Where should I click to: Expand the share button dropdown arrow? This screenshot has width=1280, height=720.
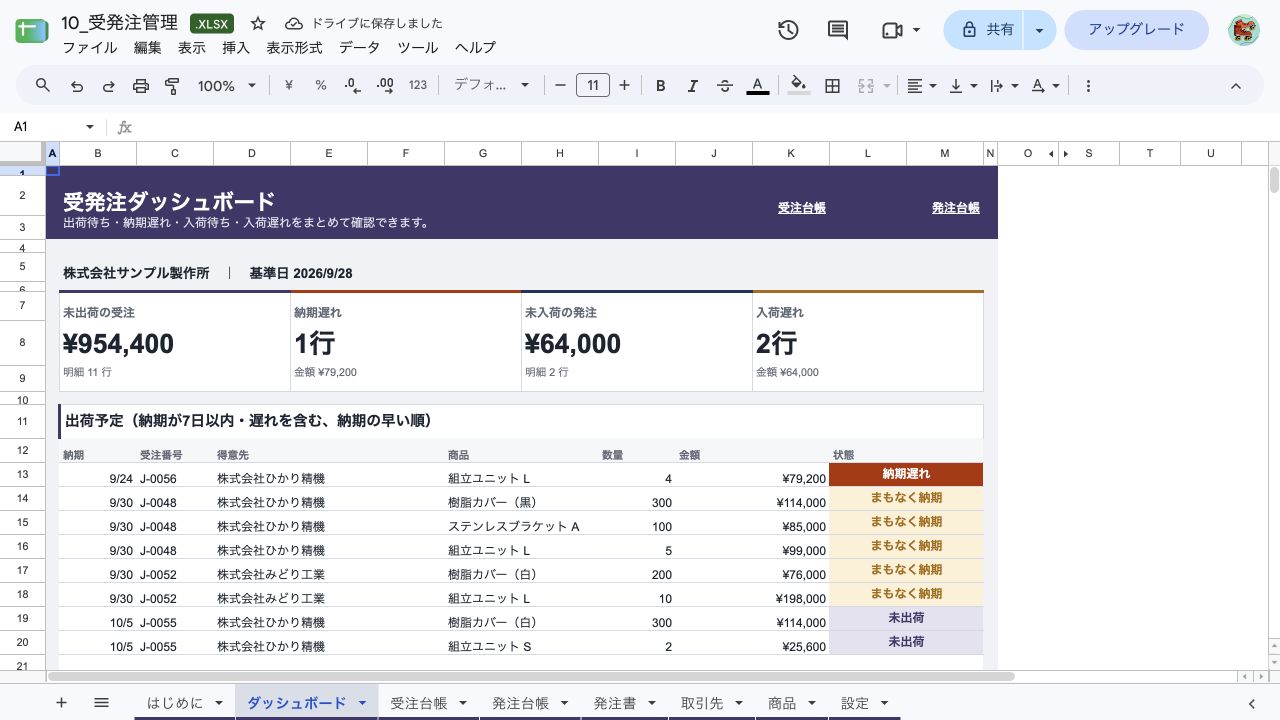(x=1040, y=30)
